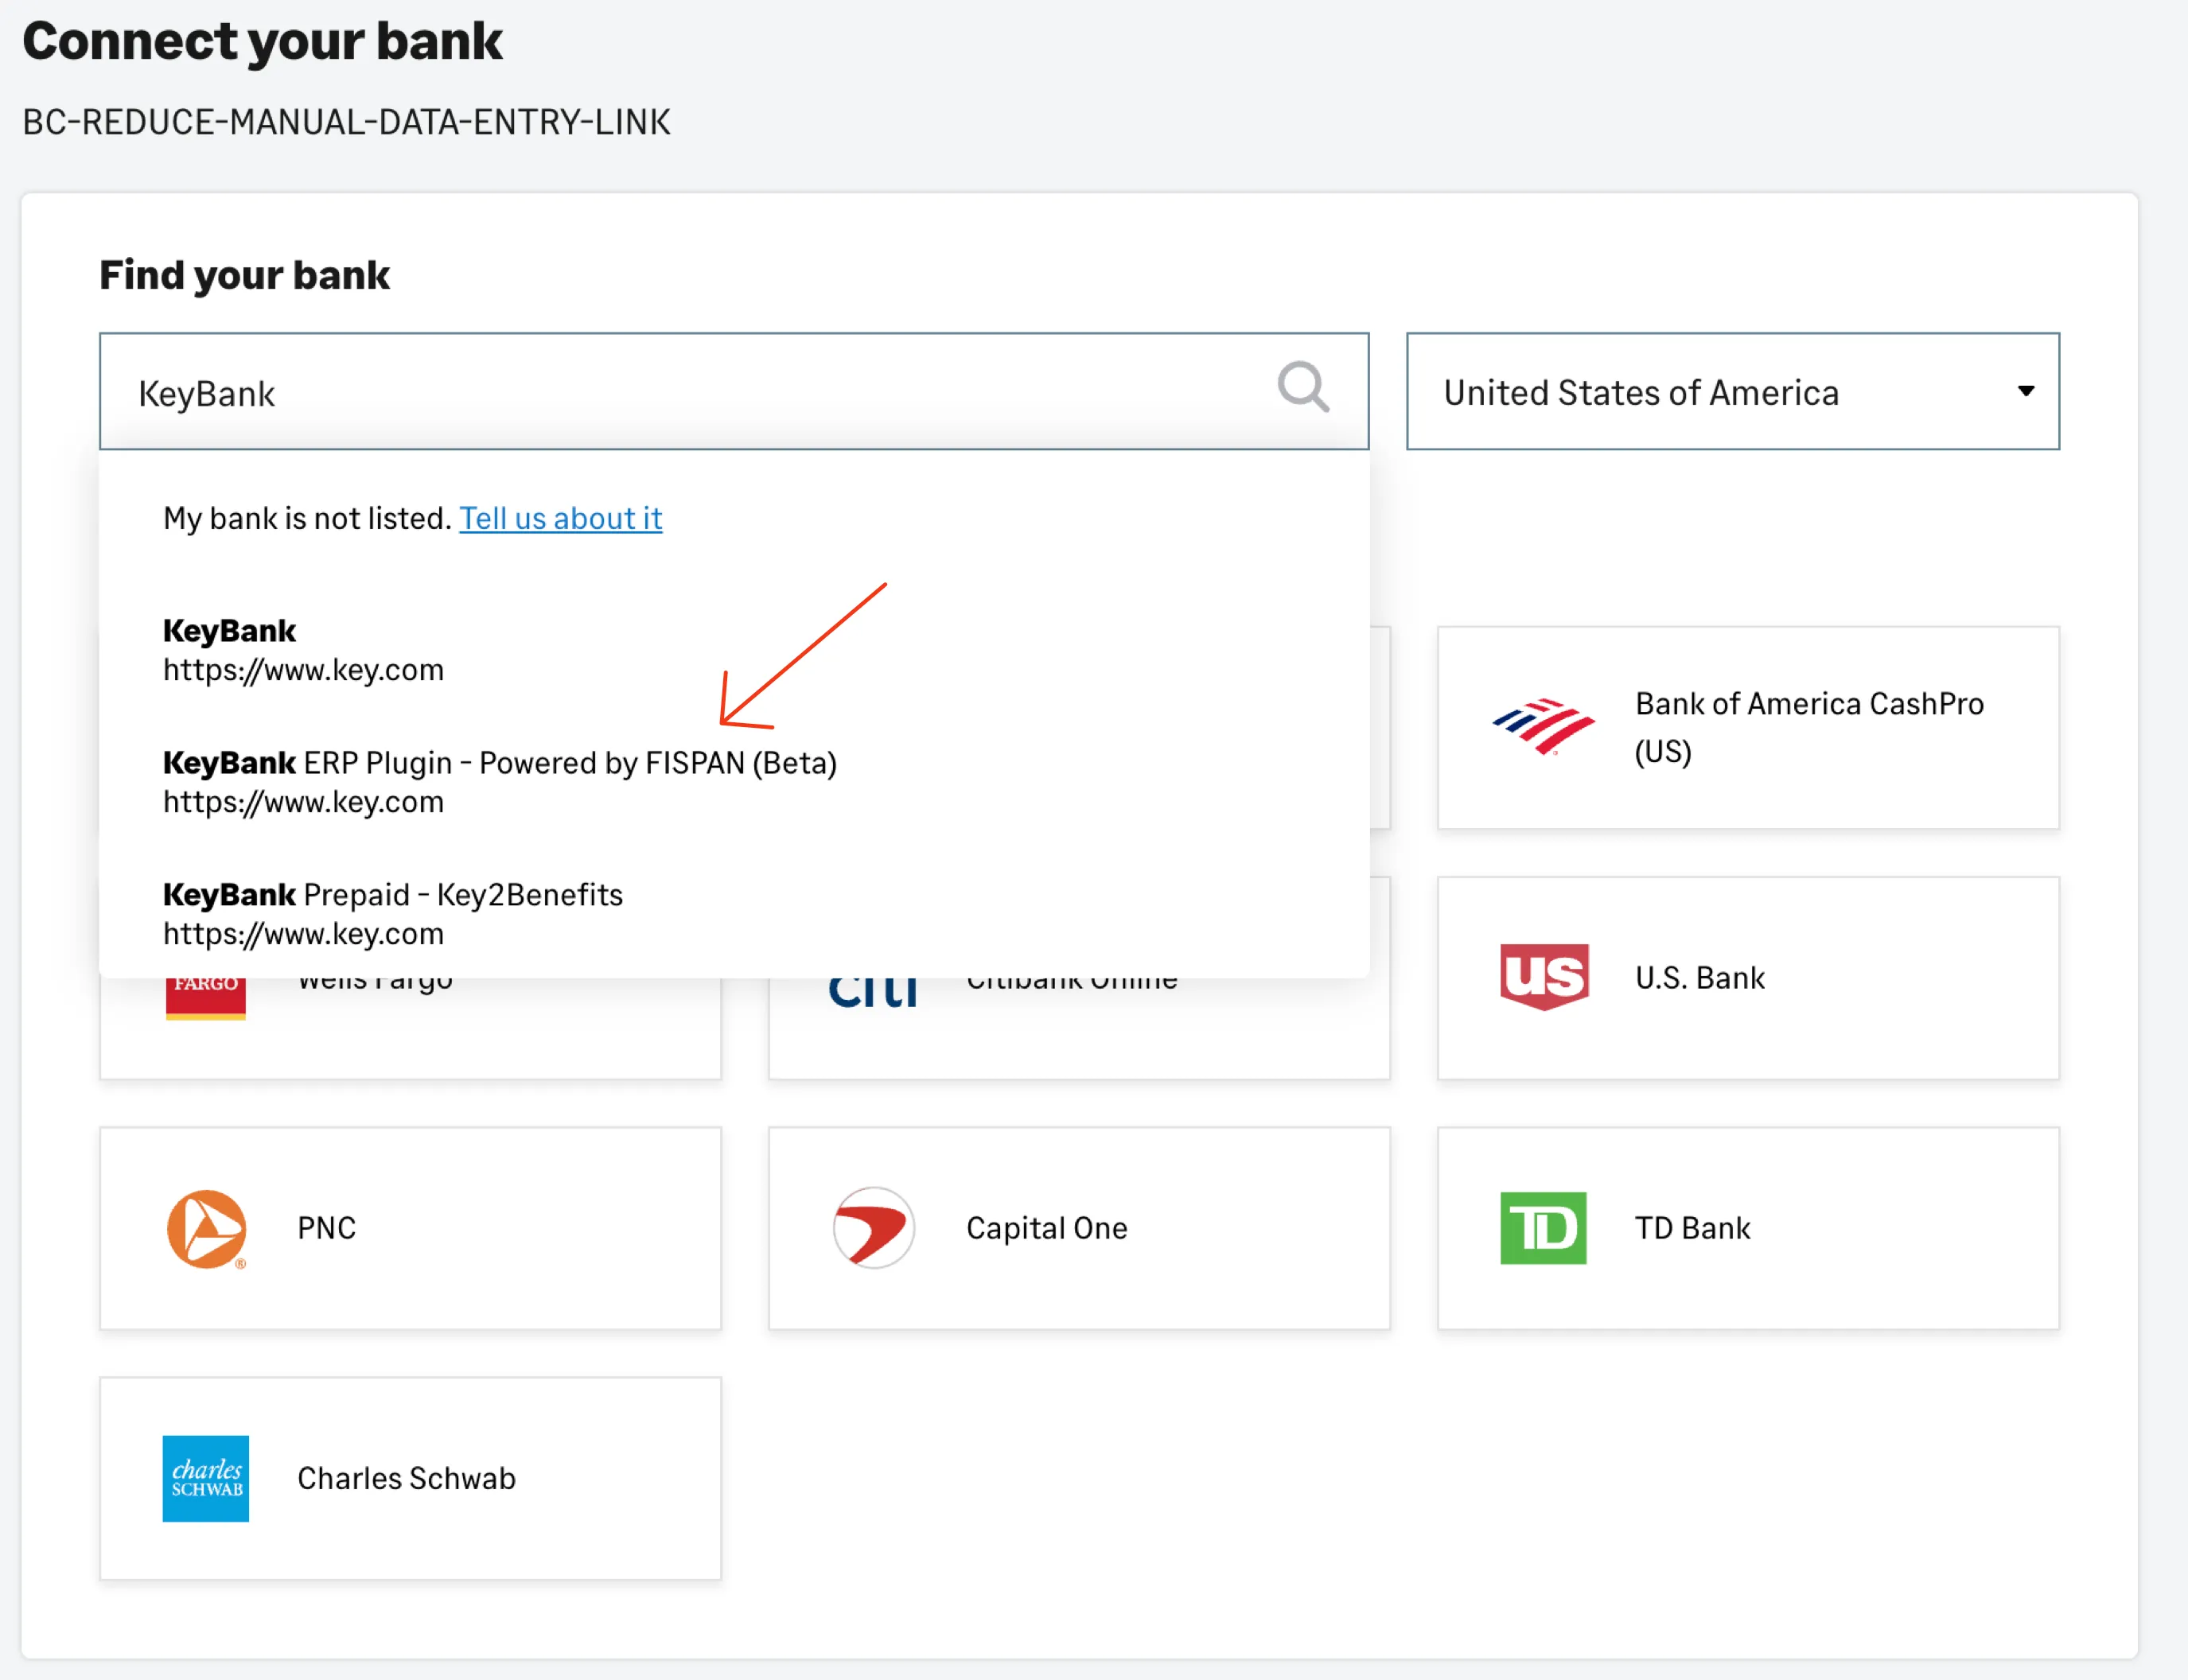Click the KeyBank search input field
This screenshot has height=1680, width=2188.
tap(734, 391)
